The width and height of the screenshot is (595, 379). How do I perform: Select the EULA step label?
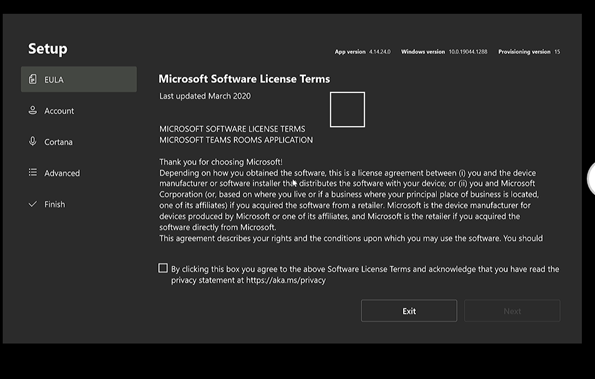[54, 80]
